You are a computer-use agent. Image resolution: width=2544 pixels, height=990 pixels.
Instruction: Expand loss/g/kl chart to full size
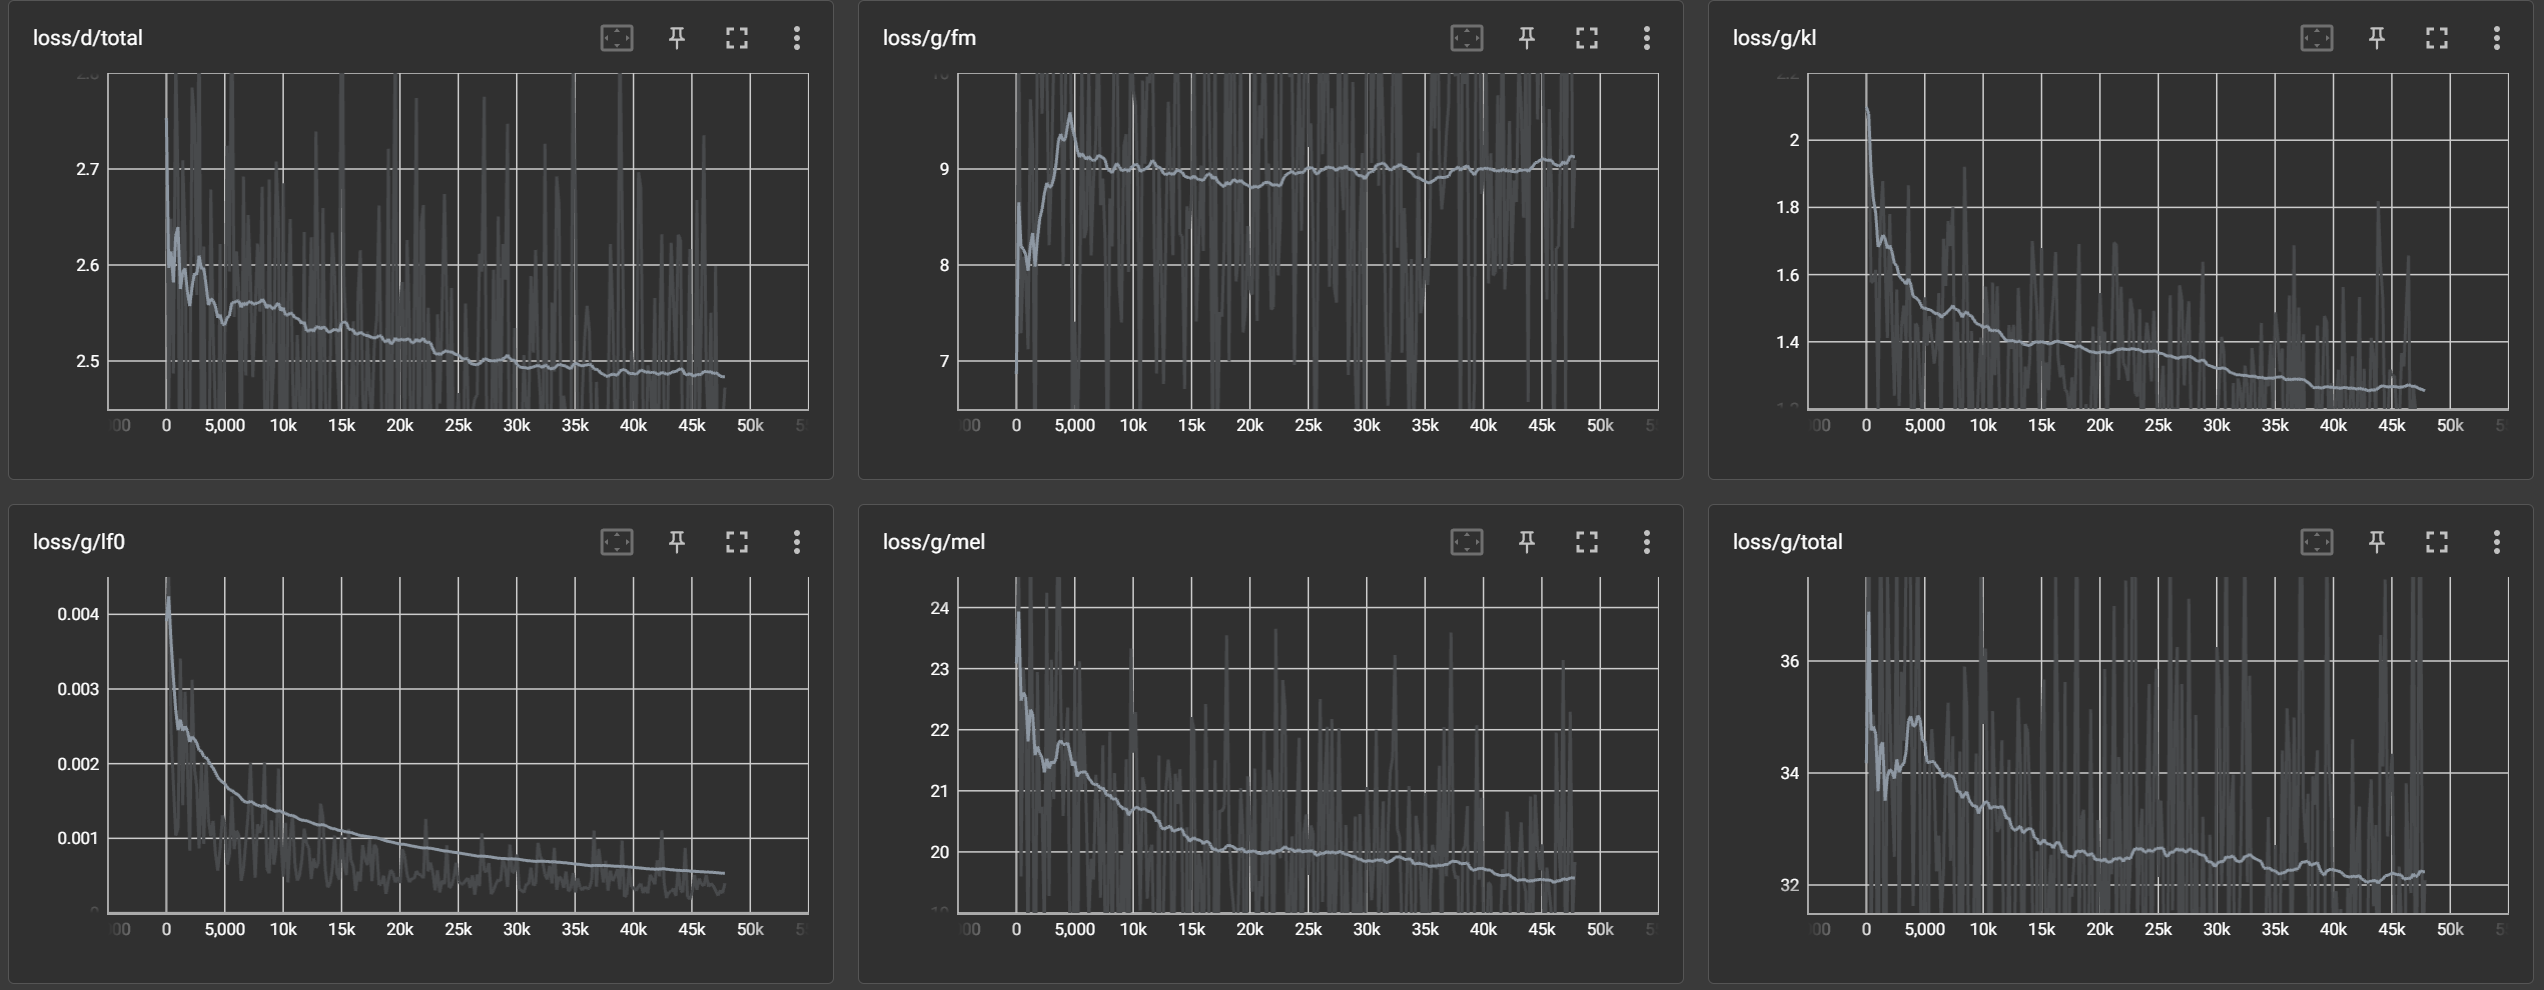pyautogui.click(x=2437, y=38)
